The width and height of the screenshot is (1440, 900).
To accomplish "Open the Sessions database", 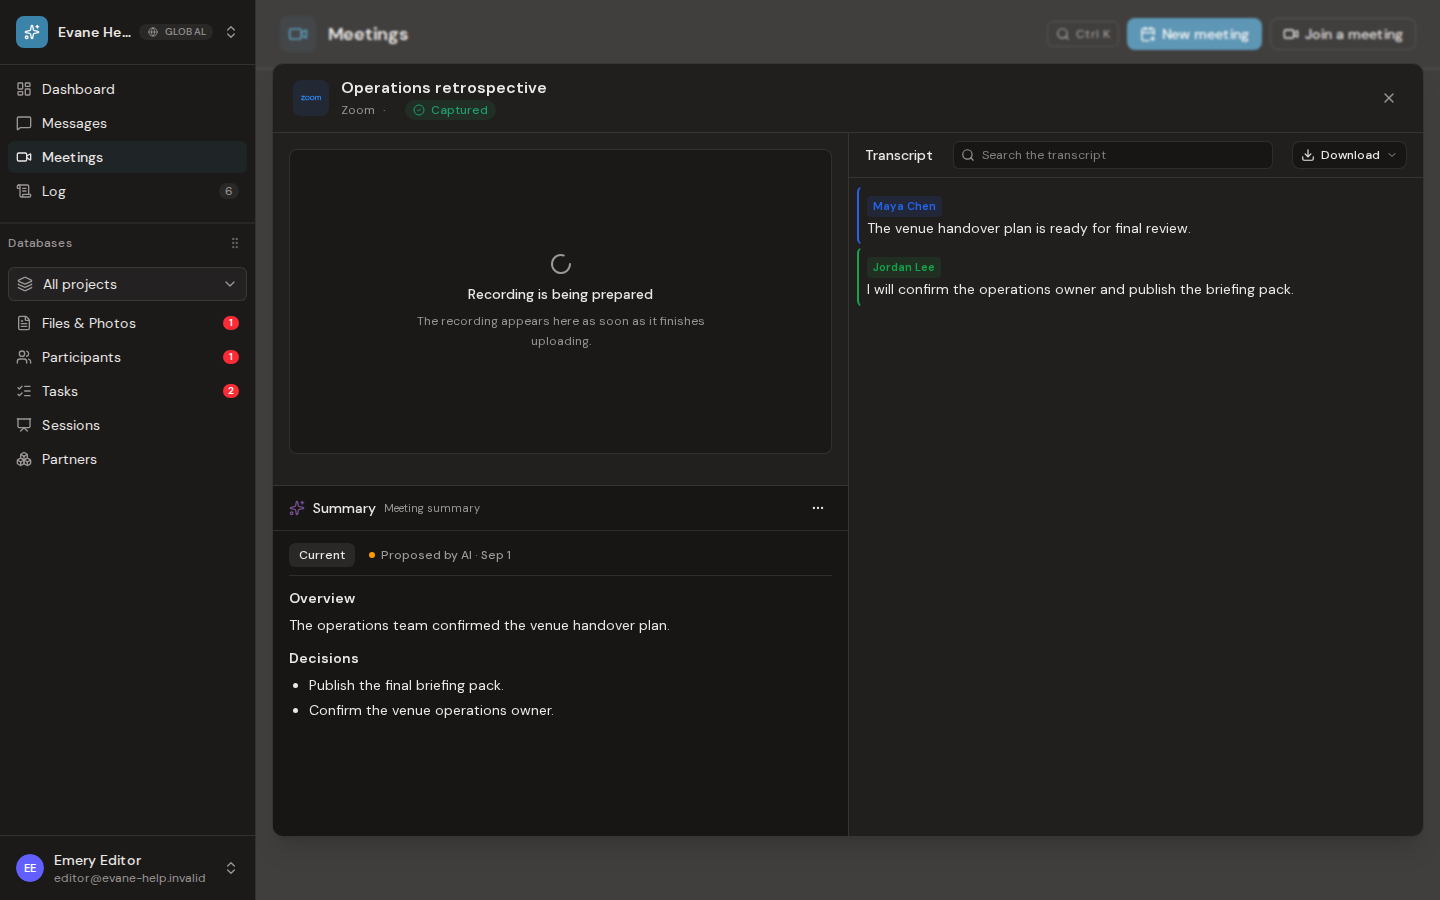I will 127,425.
